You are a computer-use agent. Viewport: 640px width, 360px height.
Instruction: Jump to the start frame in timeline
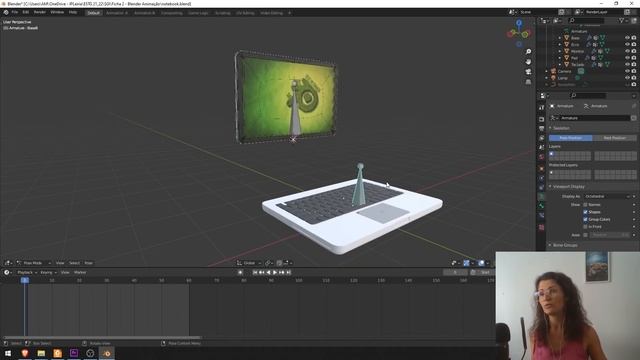point(255,272)
